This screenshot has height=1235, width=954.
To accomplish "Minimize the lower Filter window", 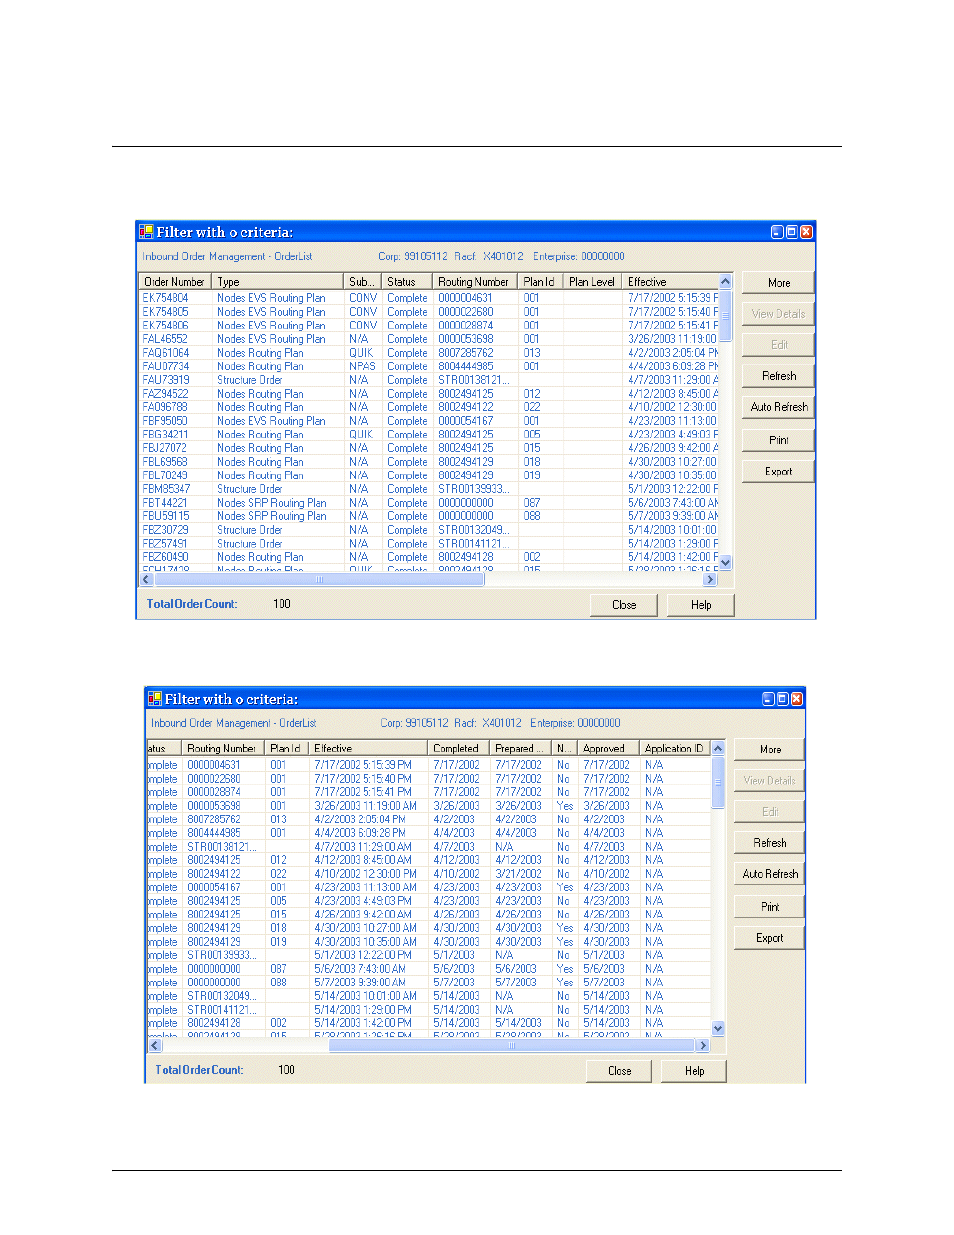I will tap(768, 699).
